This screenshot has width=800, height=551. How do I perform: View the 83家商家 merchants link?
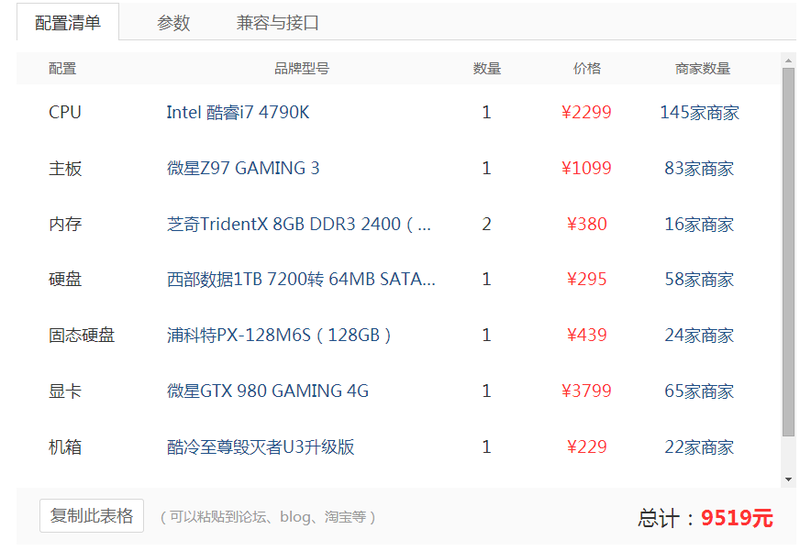click(699, 168)
